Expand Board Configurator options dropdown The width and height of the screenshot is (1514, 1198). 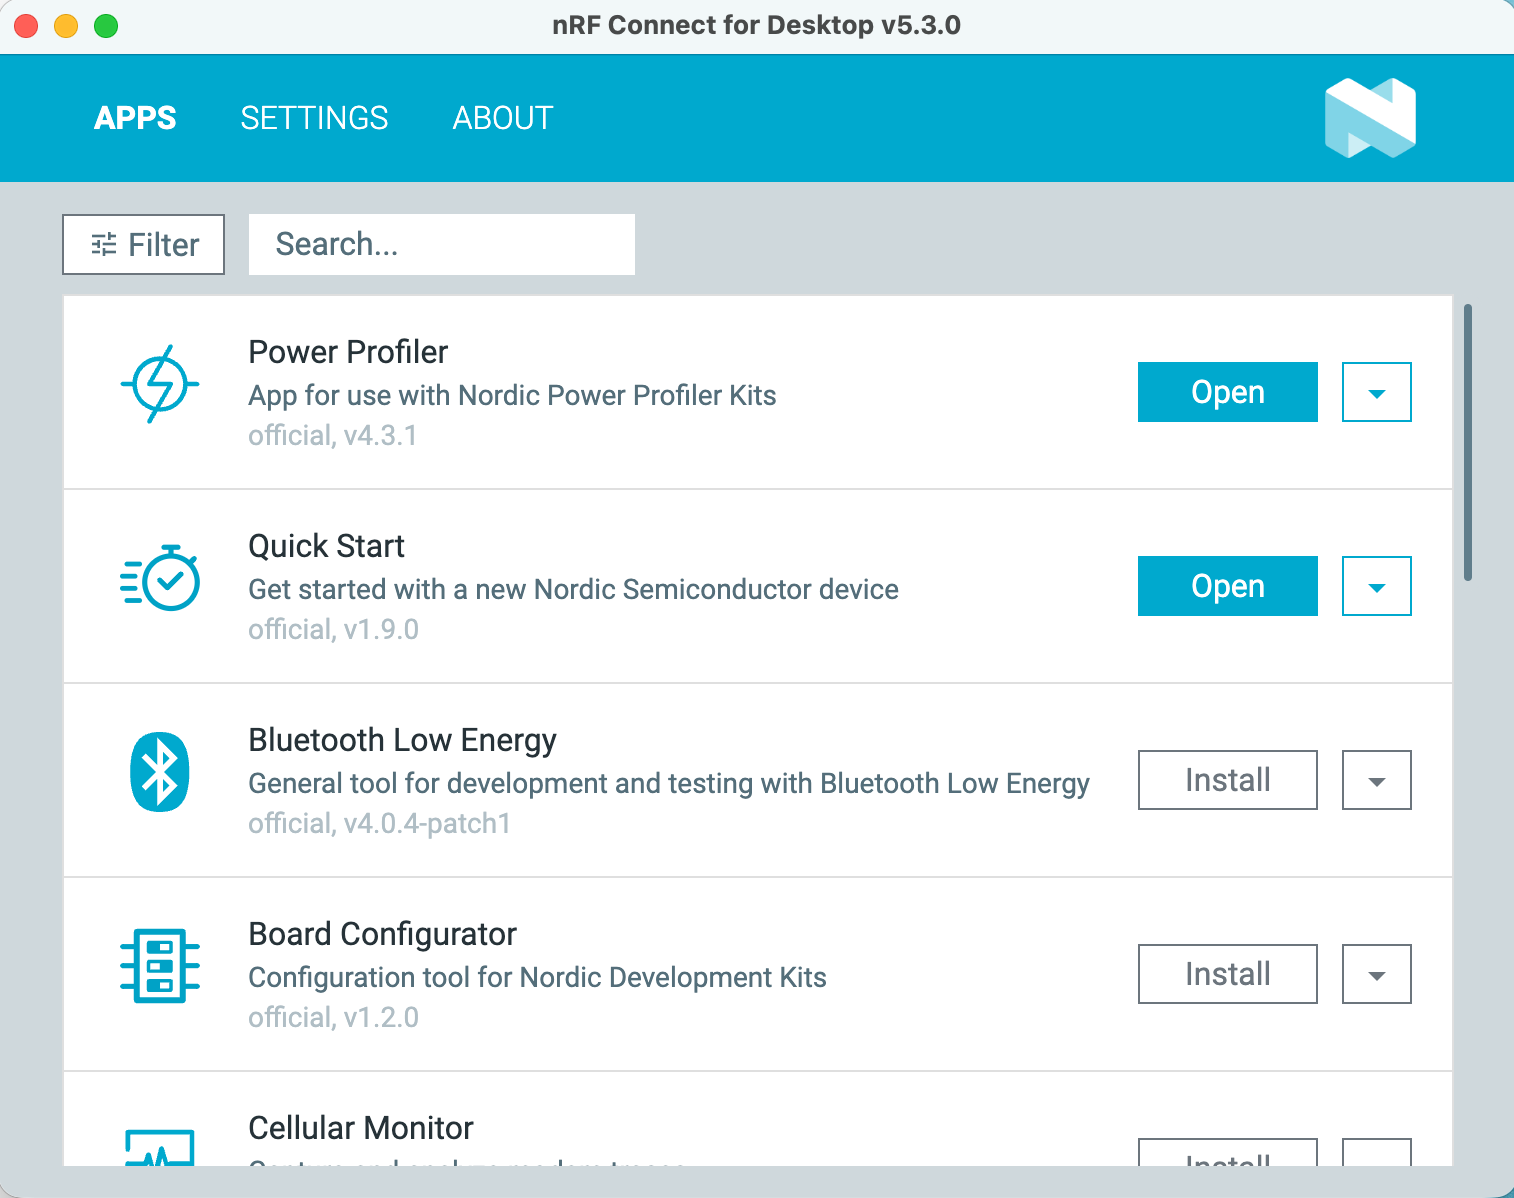[1377, 974]
